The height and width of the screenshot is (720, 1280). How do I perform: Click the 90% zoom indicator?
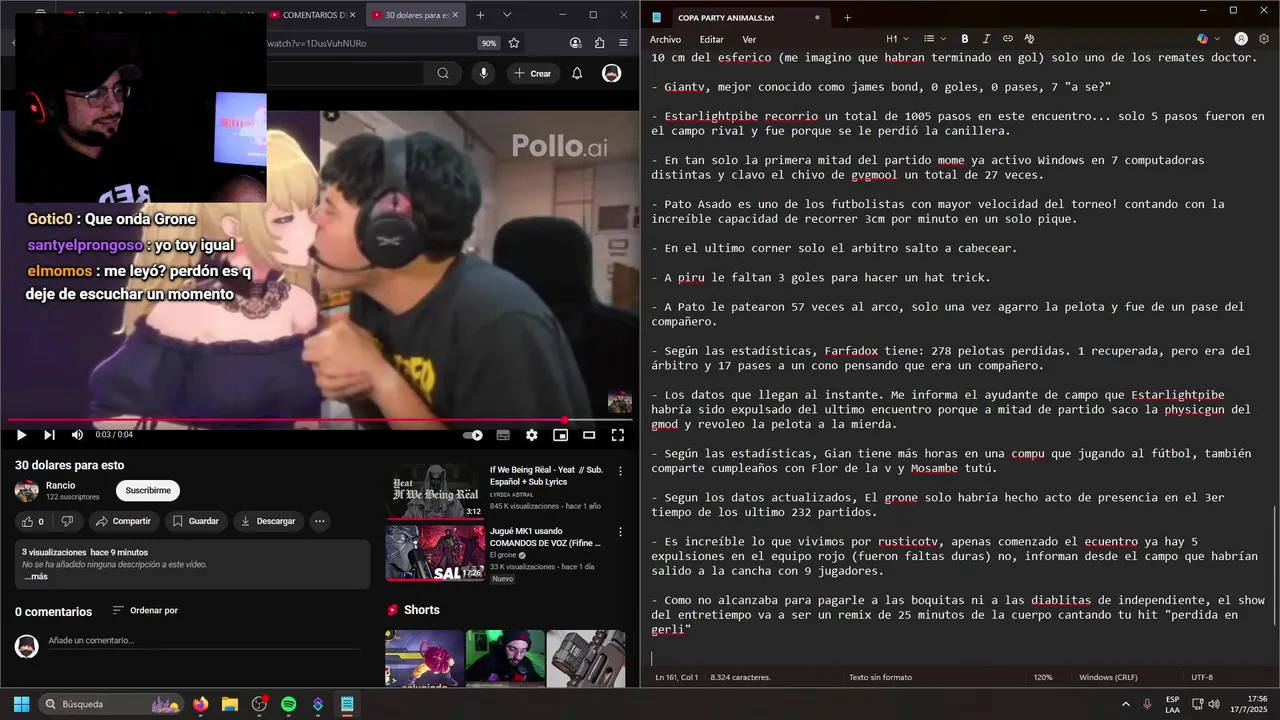489,43
